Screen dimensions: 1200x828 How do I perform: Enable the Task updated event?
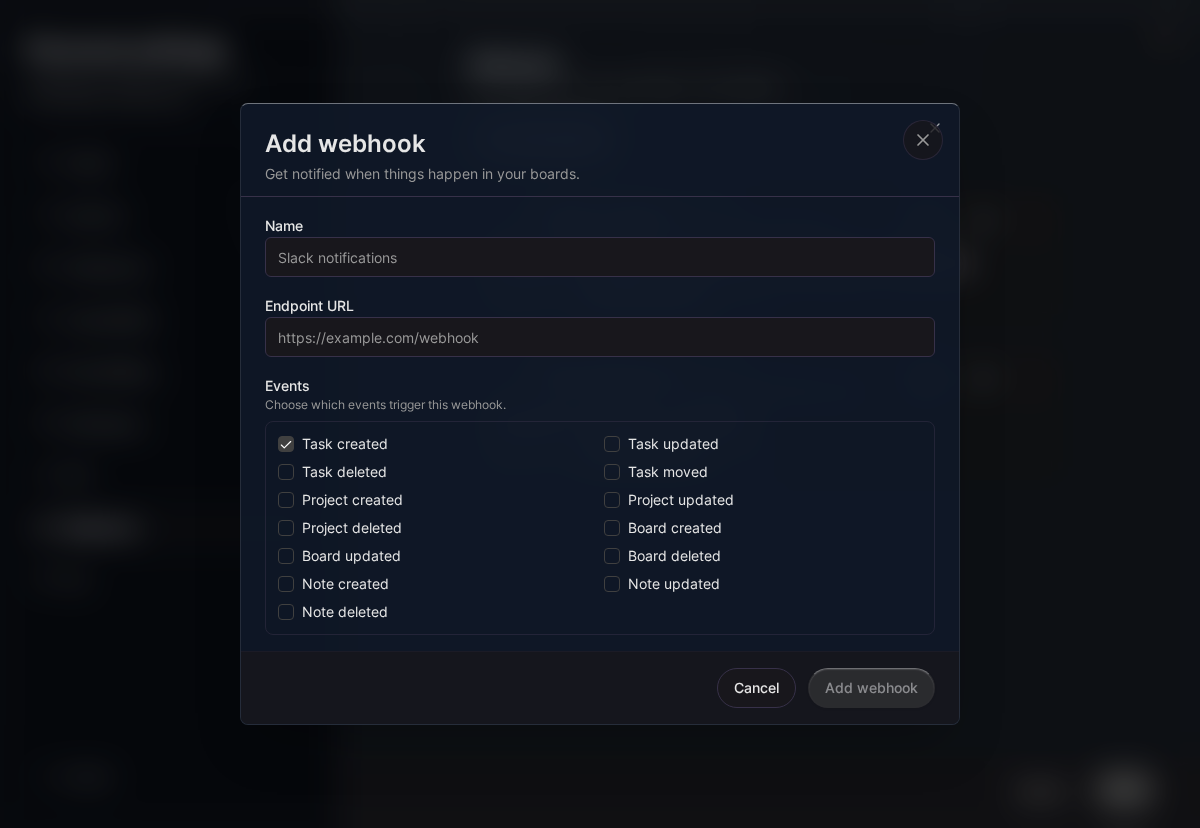(612, 444)
